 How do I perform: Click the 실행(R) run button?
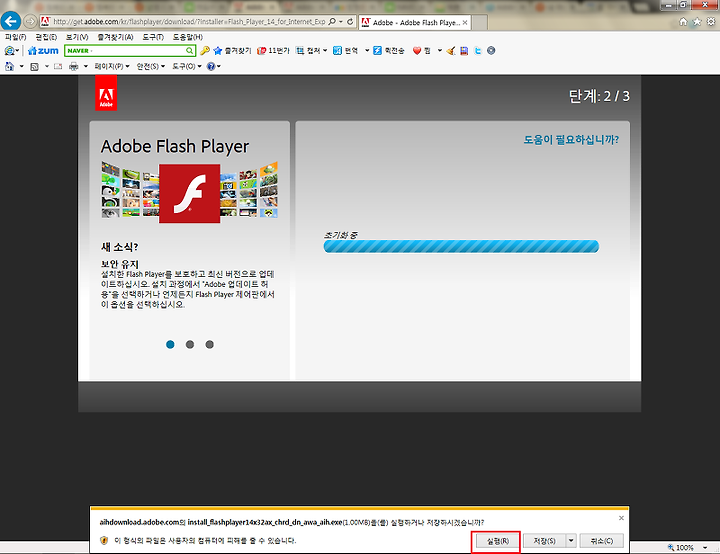(x=498, y=541)
